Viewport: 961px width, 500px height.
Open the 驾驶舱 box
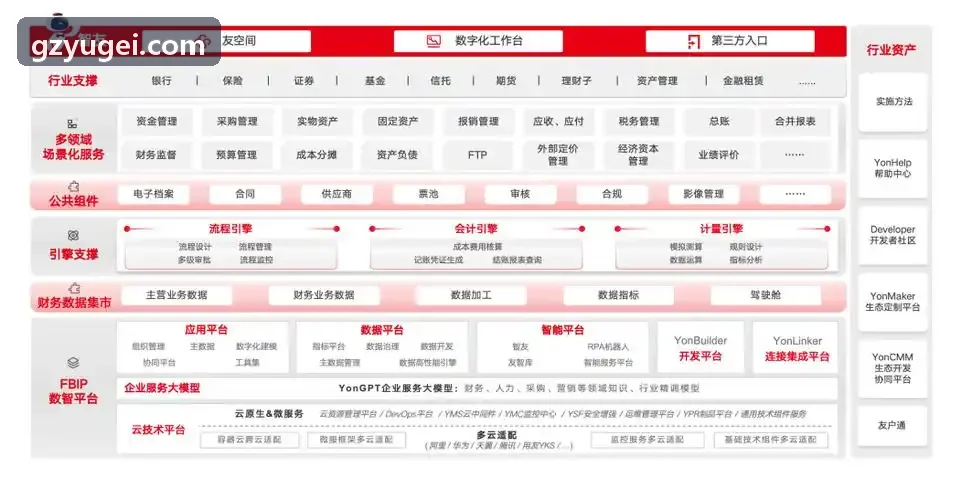point(765,295)
